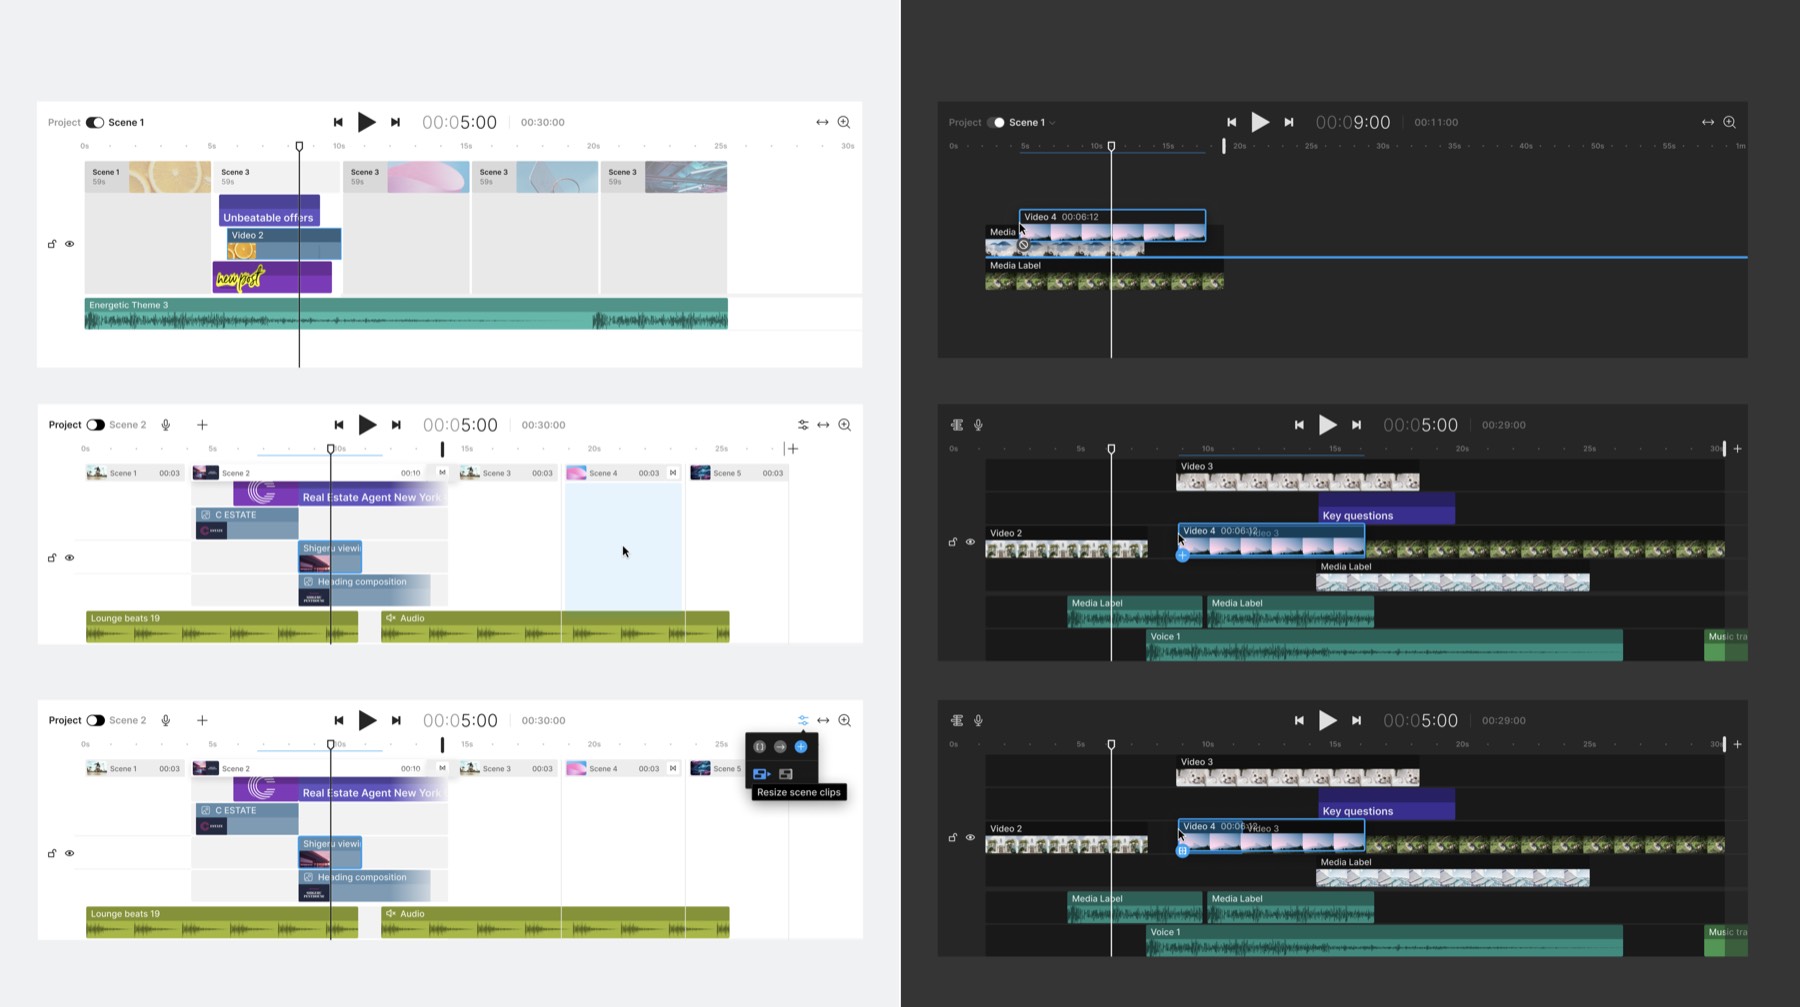Toggle track lock in the bottom-right dark panel
Screen dimensions: 1800x1007
click(952, 837)
